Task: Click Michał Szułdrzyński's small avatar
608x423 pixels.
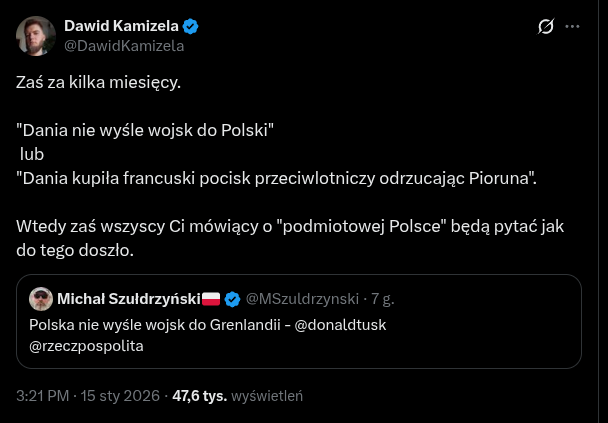Action: tap(41, 299)
